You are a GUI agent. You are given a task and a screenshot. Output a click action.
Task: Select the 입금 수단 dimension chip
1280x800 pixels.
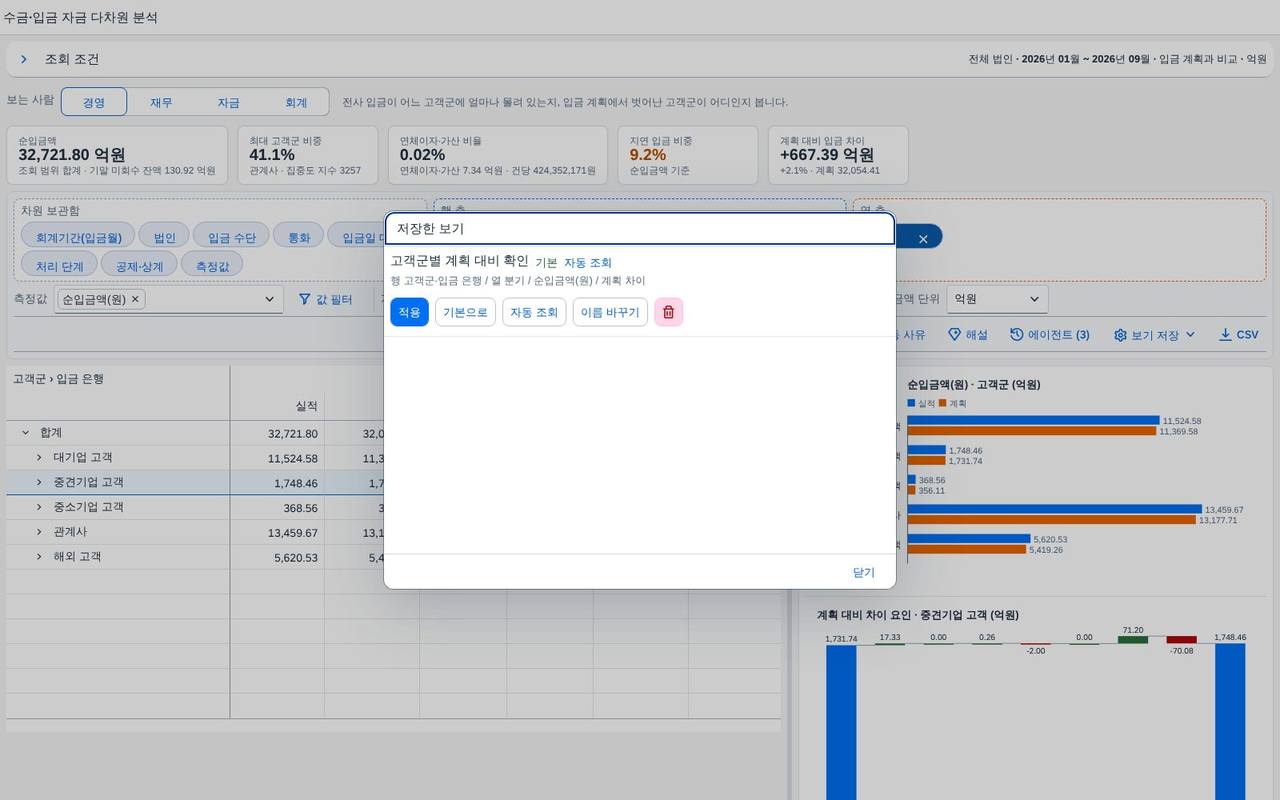coord(230,237)
